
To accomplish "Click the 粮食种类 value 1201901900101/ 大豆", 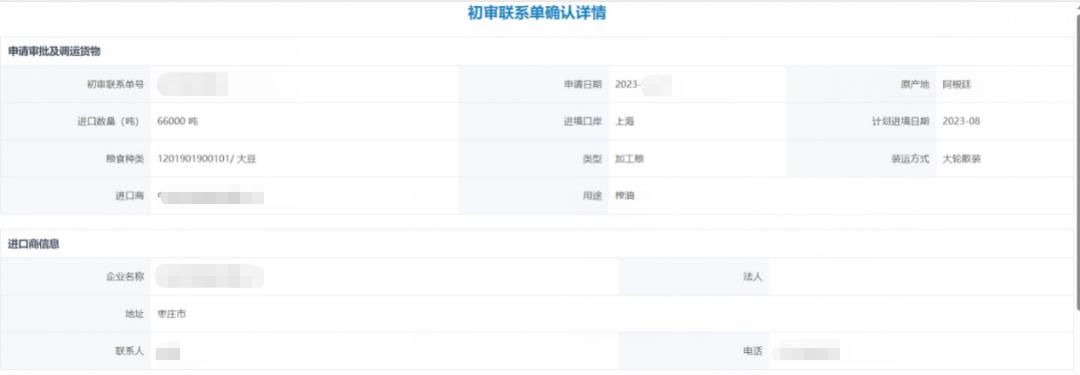I will [x=207, y=159].
